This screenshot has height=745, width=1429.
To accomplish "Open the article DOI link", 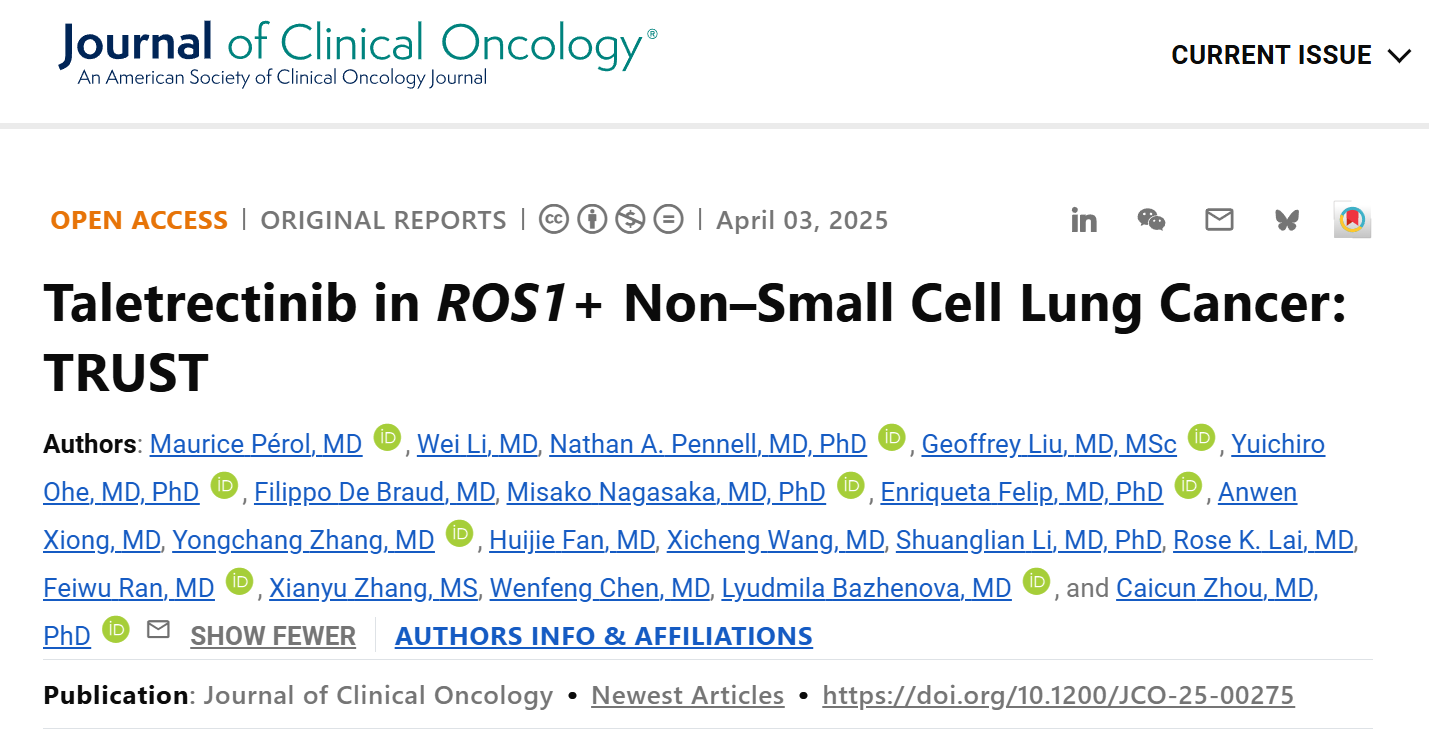I will click(x=1058, y=695).
